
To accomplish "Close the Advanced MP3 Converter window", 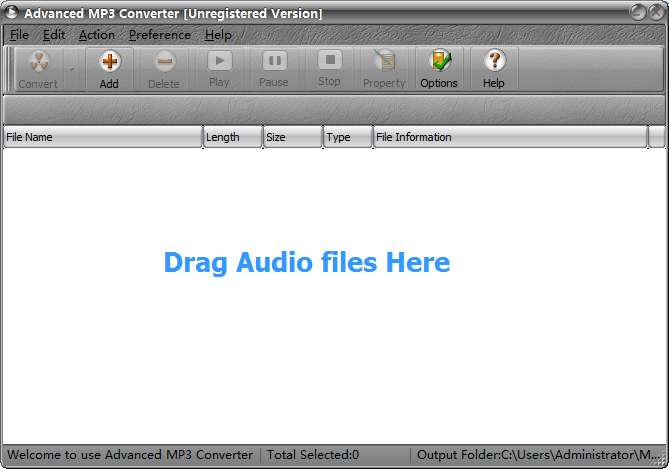I will (657, 12).
